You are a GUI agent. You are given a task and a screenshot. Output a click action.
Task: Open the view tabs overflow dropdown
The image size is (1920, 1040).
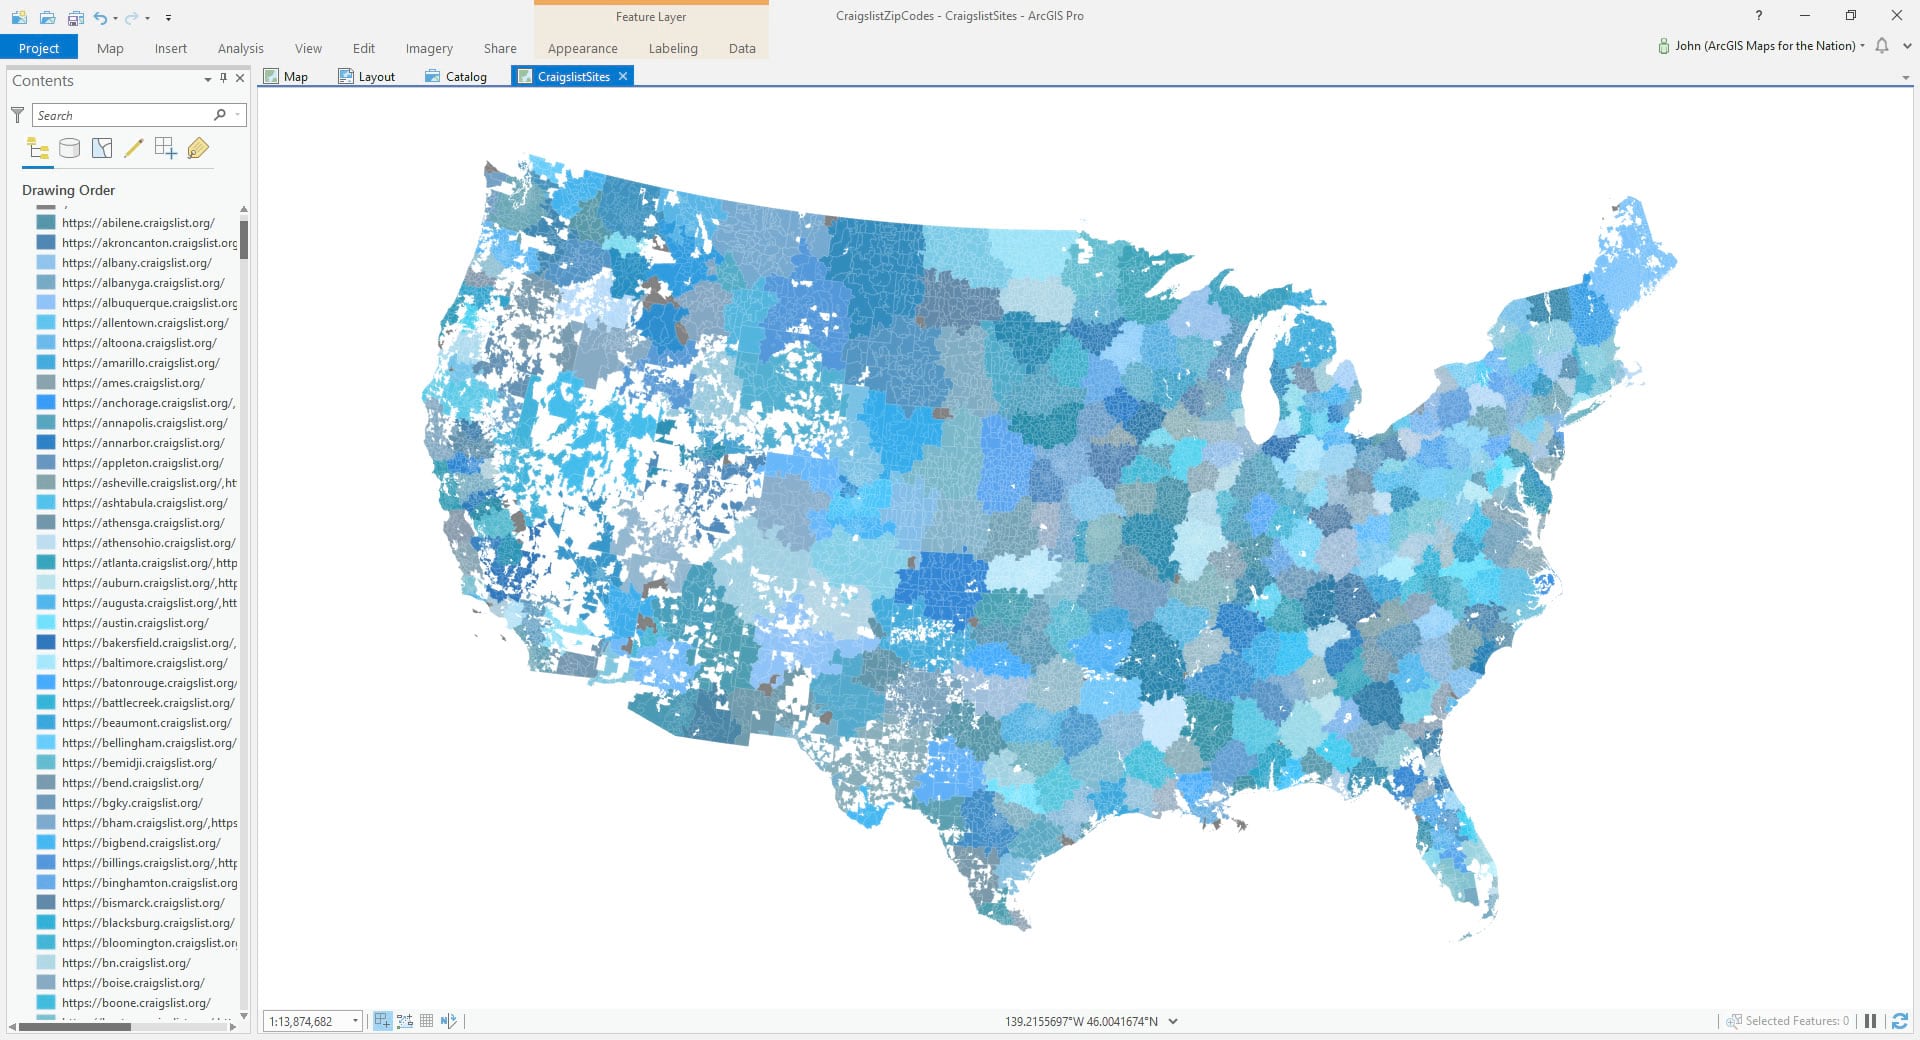[1905, 77]
